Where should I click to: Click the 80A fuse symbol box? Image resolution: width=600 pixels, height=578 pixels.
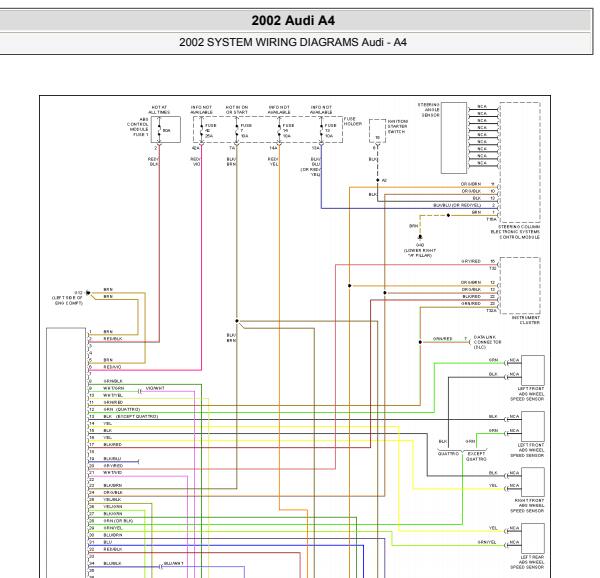(x=166, y=130)
